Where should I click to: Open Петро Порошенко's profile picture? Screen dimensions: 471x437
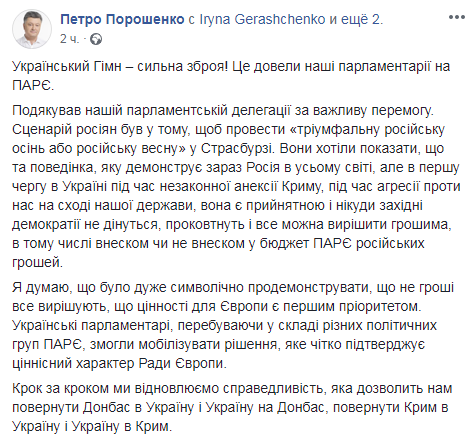tap(32, 29)
